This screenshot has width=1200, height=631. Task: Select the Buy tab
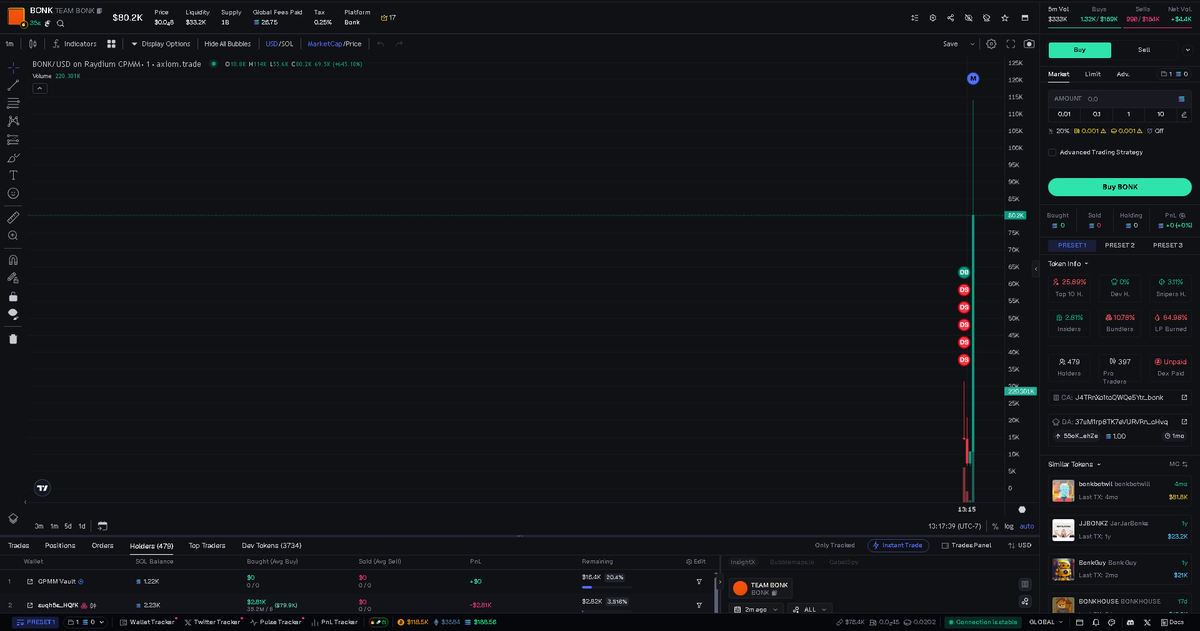pos(1079,50)
